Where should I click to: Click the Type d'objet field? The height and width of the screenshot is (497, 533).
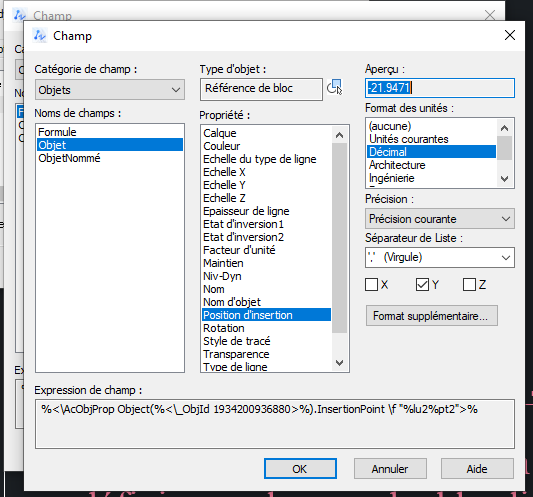[261, 89]
